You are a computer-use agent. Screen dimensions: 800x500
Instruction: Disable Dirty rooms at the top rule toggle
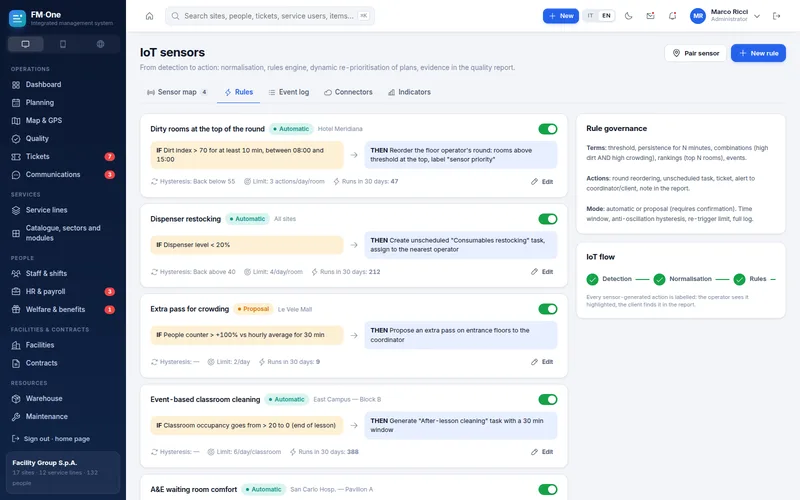coord(547,129)
